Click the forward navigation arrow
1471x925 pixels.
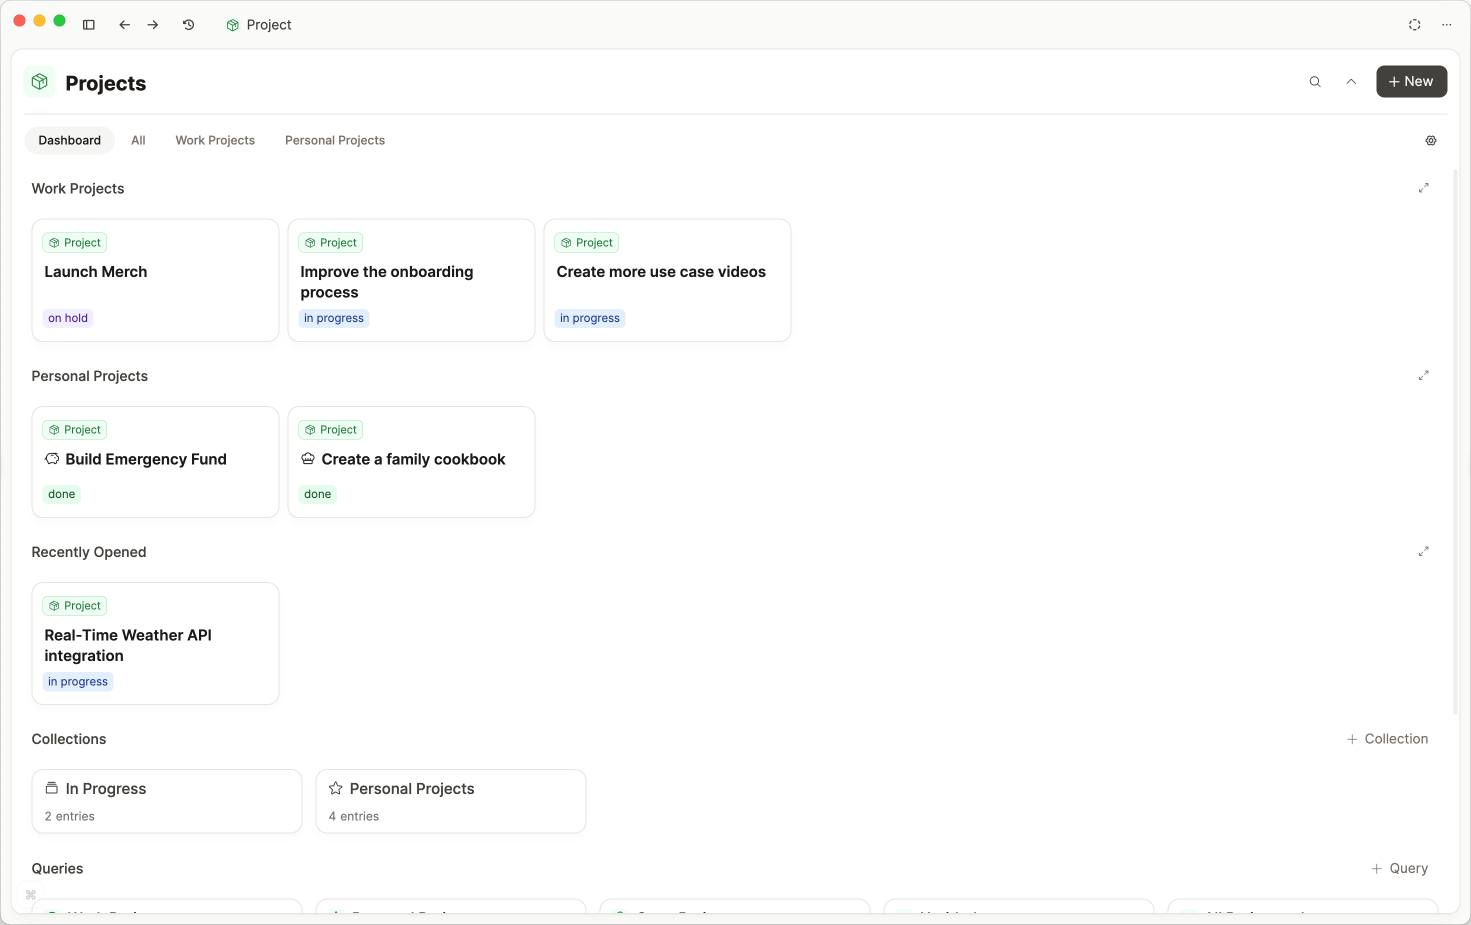(153, 25)
